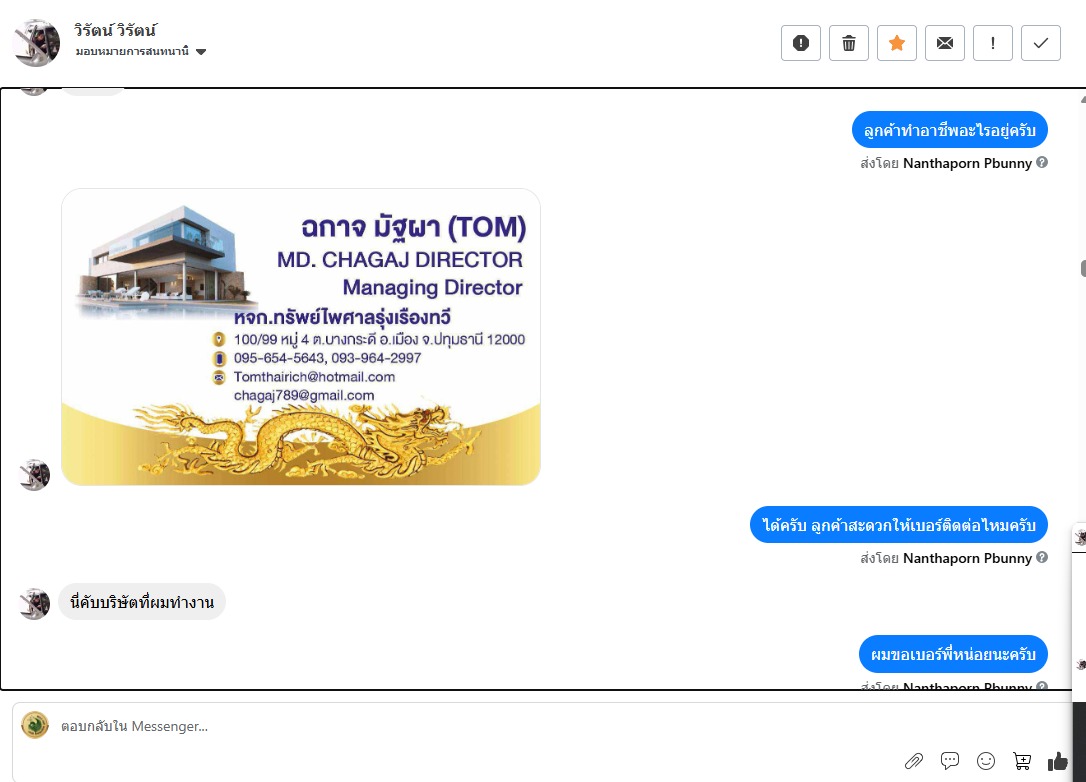
Task: Mark conversation unread with envelope icon
Action: [x=945, y=43]
